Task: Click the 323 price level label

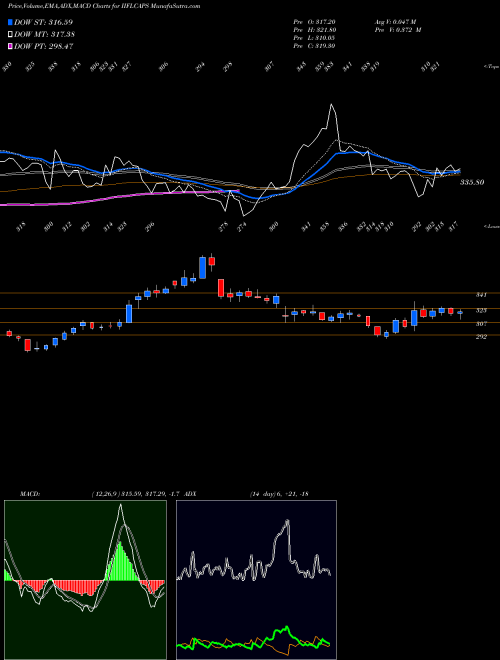Action: pyautogui.click(x=481, y=310)
